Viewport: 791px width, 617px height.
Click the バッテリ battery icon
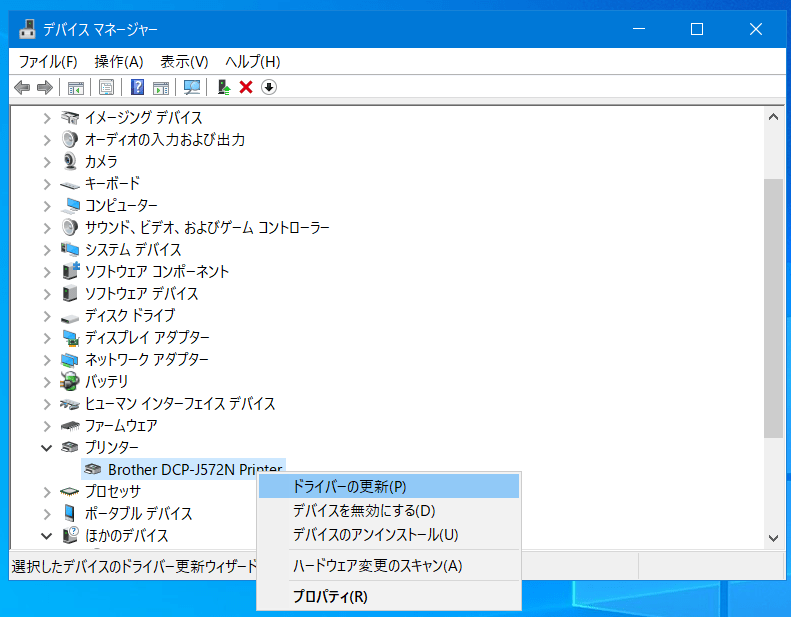point(70,381)
